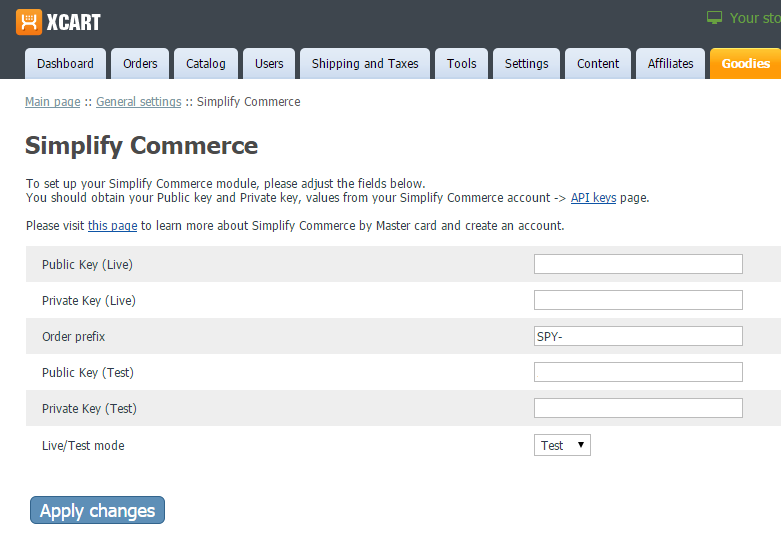The image size is (781, 533).
Task: Open the Affiliates tab
Action: tap(670, 63)
